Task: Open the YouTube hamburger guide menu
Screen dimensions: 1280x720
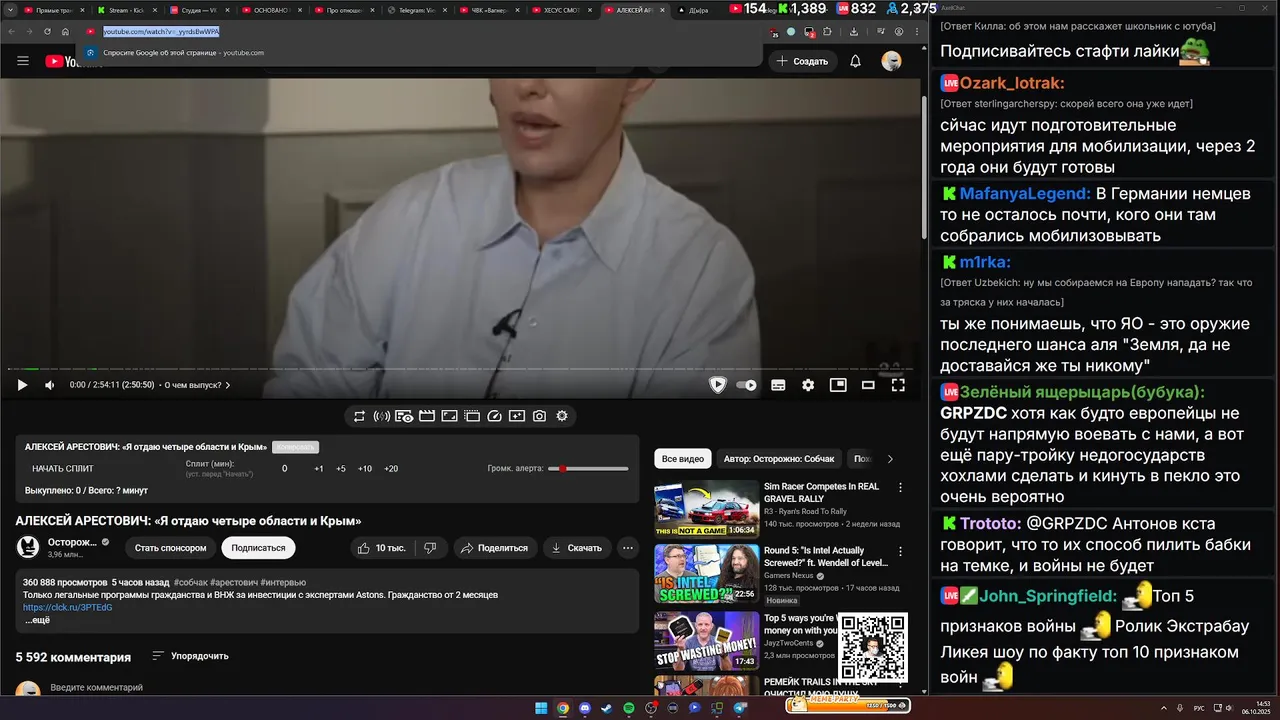Action: click(23, 61)
